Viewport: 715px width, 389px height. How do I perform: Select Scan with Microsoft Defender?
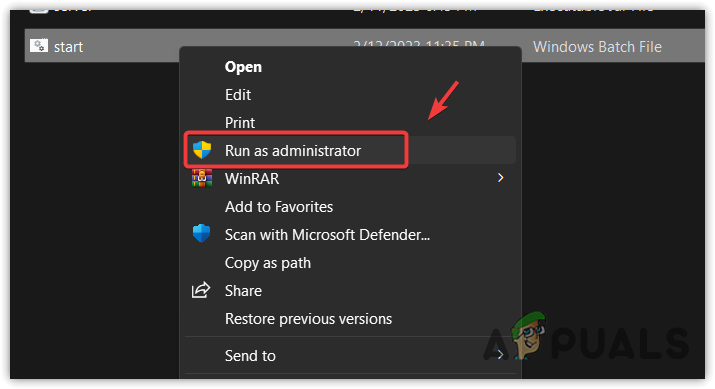(x=350, y=234)
